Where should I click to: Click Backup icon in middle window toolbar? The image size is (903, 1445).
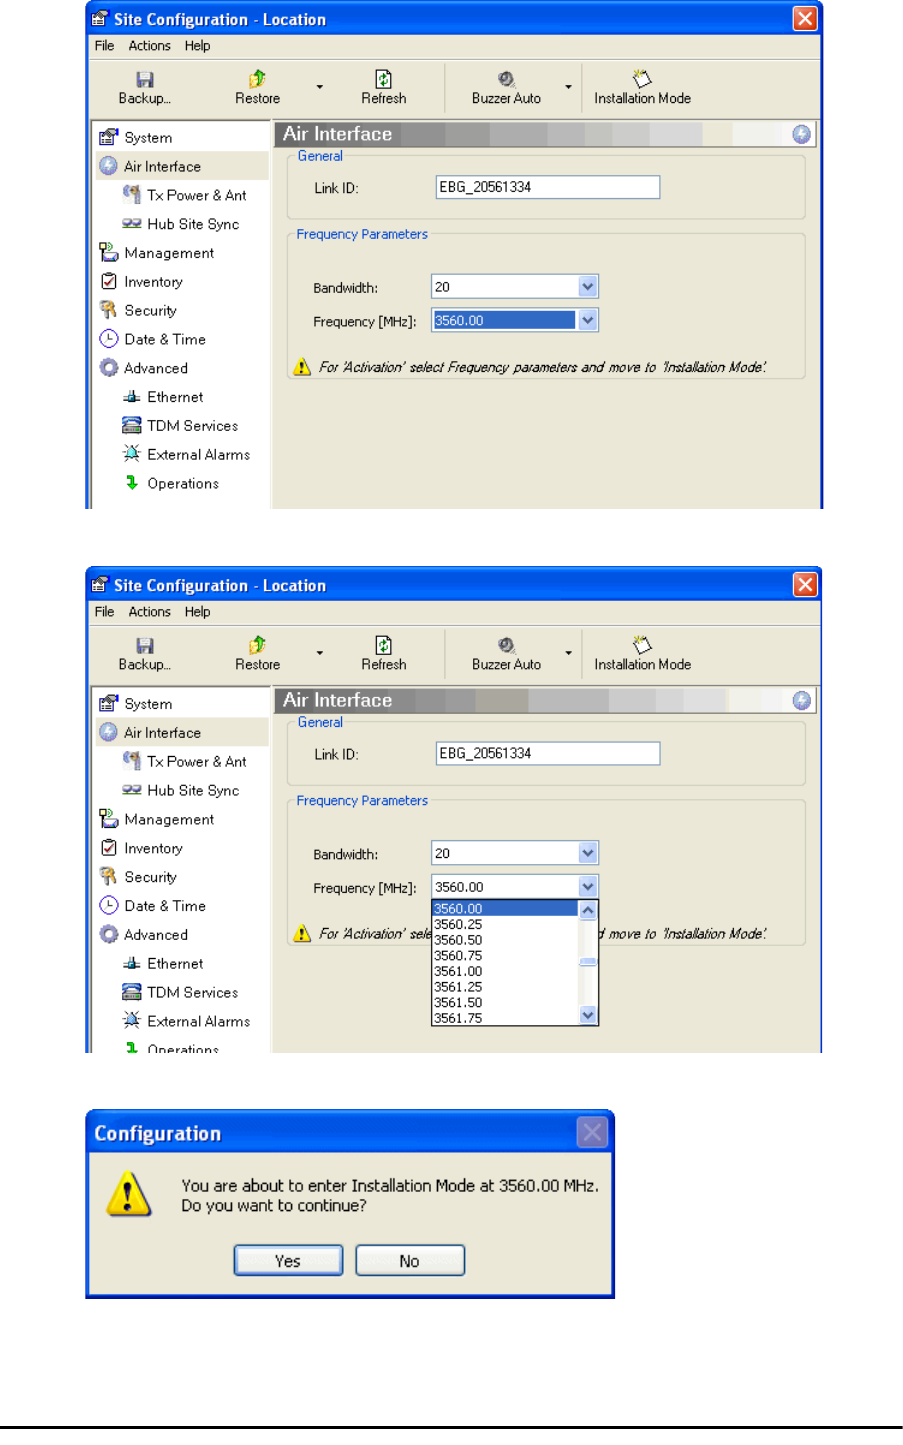(x=145, y=645)
